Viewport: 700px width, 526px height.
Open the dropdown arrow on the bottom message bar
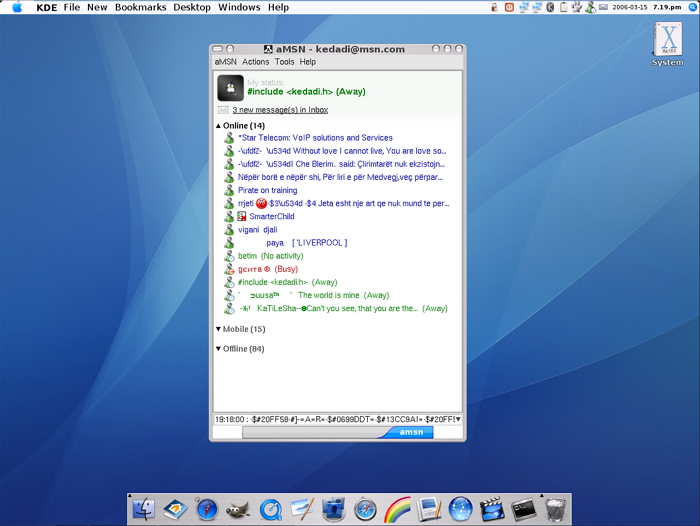click(x=458, y=419)
